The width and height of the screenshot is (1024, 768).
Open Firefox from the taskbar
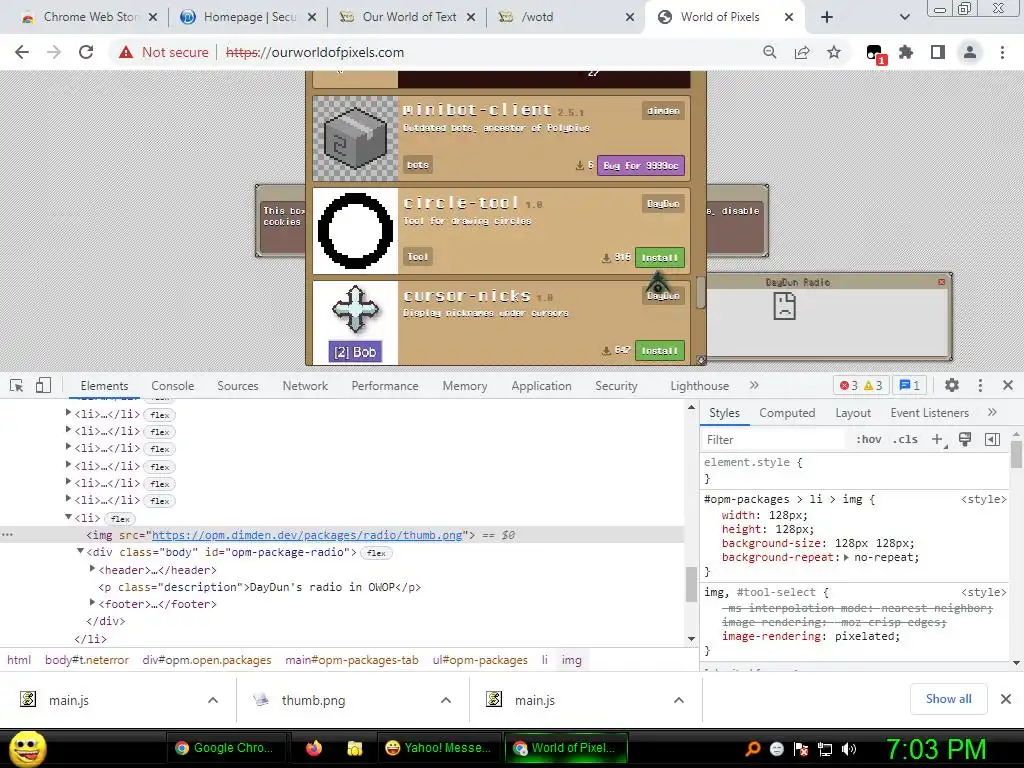(314, 748)
